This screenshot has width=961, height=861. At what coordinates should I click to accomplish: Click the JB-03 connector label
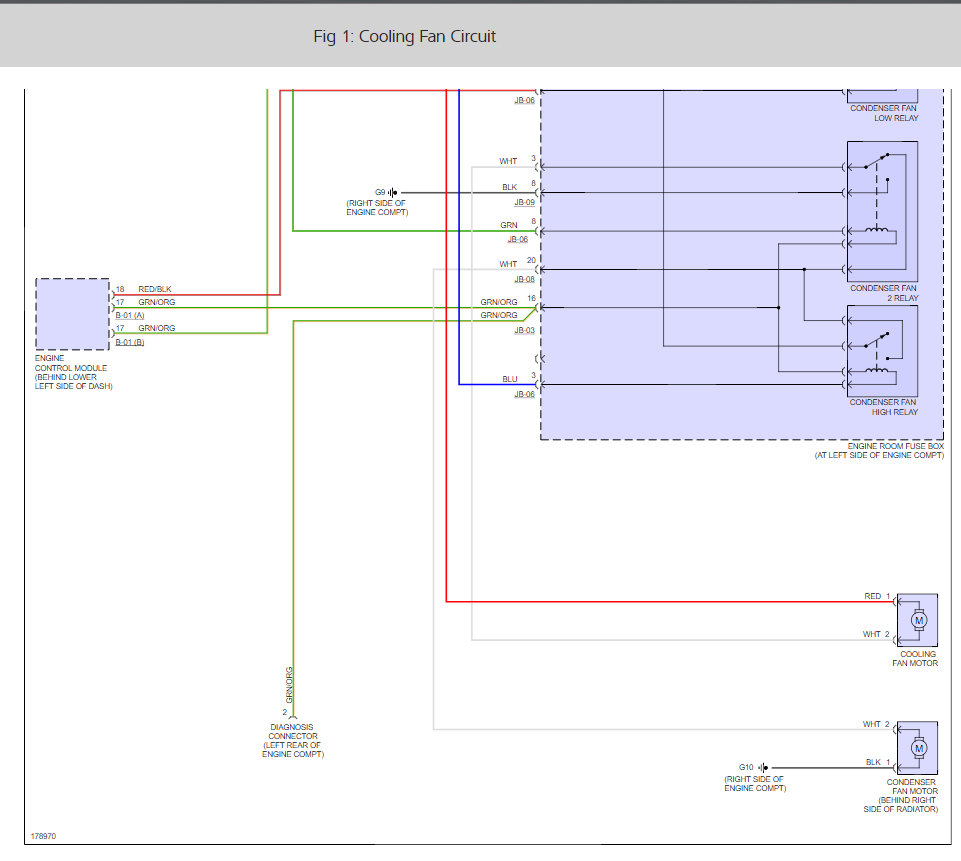(524, 330)
